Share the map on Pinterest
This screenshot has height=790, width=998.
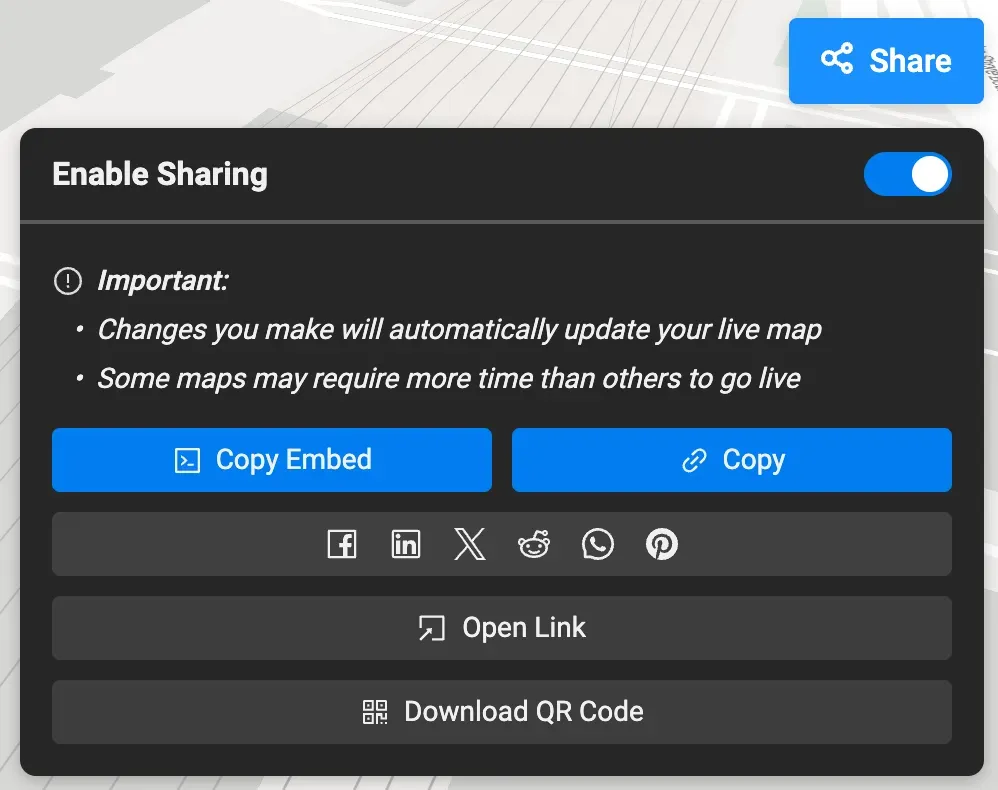click(662, 544)
